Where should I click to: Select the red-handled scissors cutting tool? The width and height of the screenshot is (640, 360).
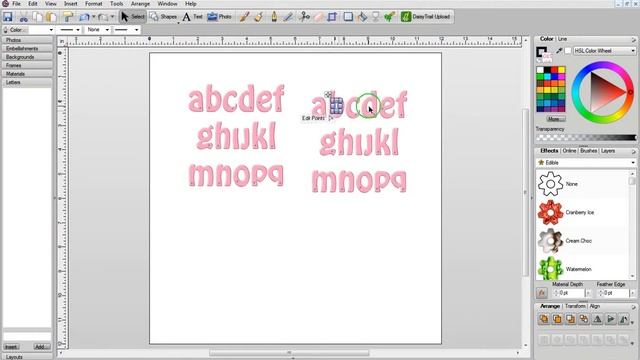point(304,17)
